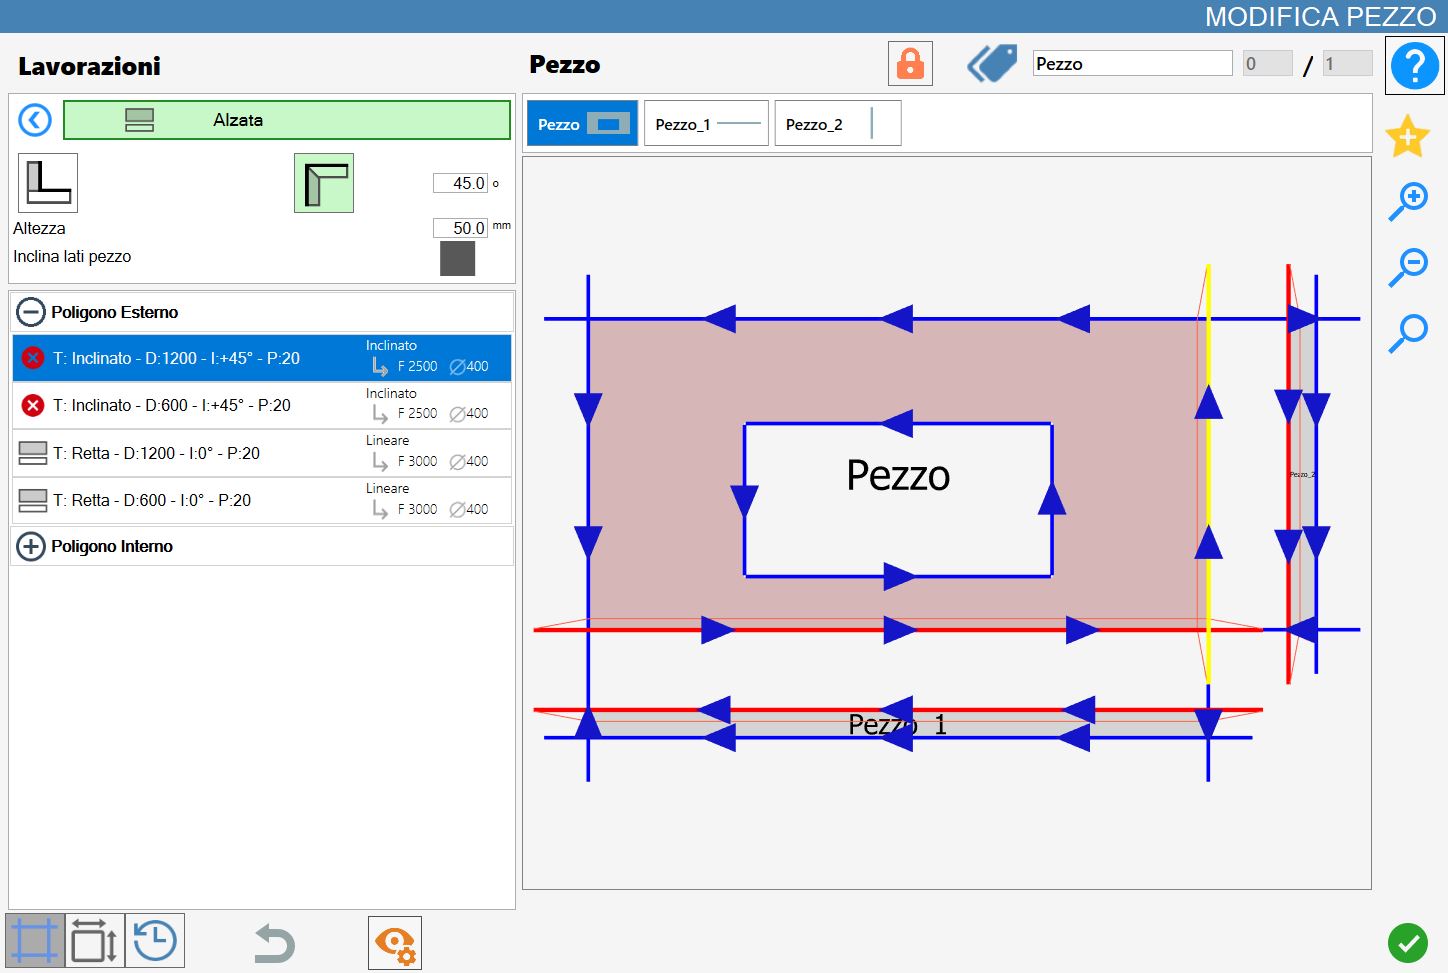Viewport: 1448px width, 973px height.
Task: Open the help question mark button
Action: (x=1414, y=66)
